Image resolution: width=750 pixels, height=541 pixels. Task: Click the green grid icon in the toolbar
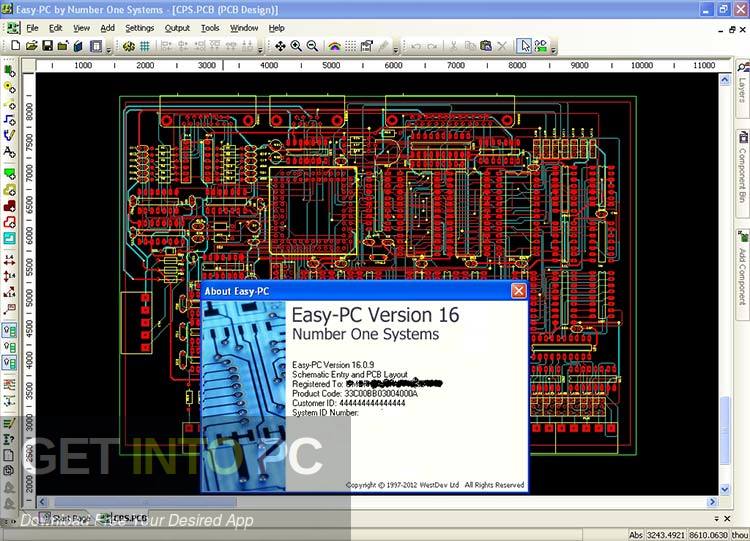click(x=144, y=46)
